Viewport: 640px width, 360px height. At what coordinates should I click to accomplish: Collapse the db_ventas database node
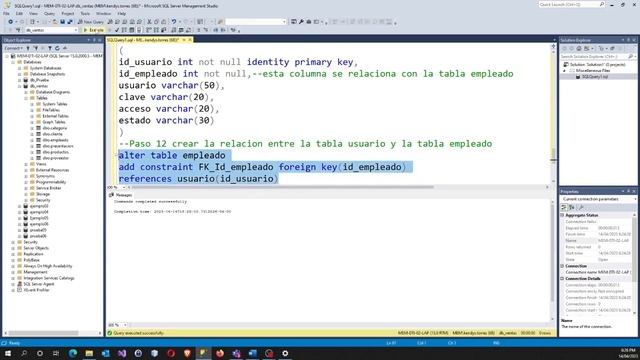click(20, 86)
